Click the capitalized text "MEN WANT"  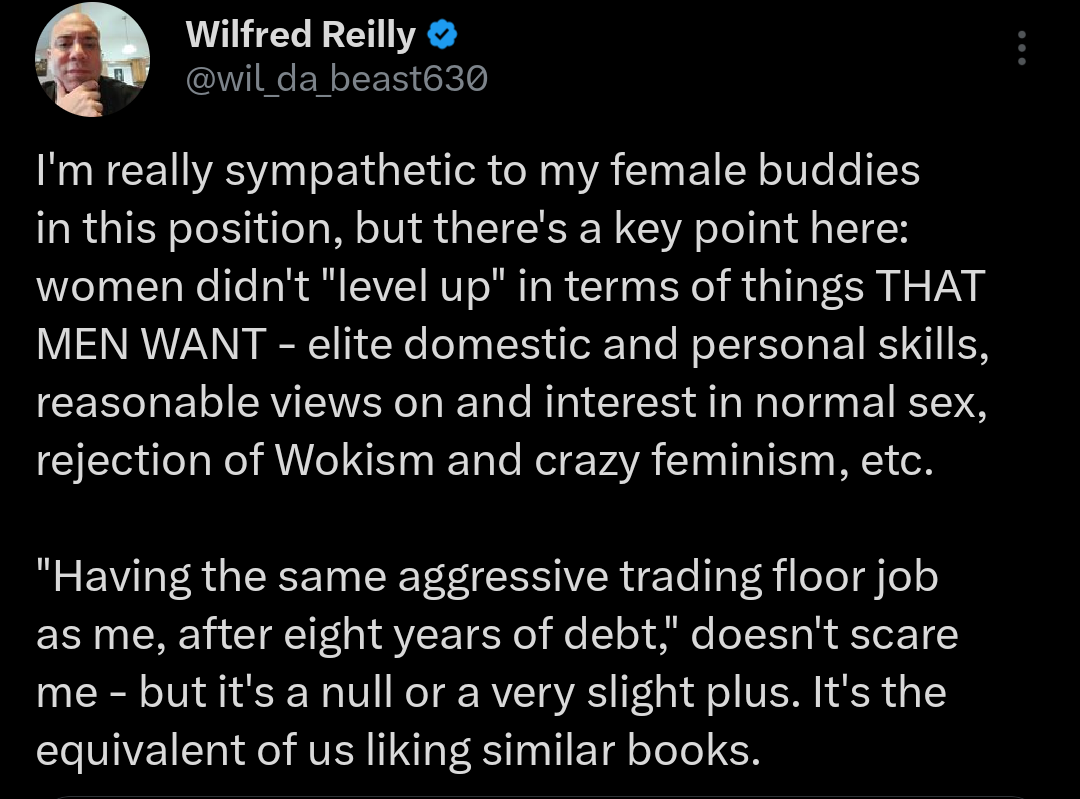coord(150,345)
